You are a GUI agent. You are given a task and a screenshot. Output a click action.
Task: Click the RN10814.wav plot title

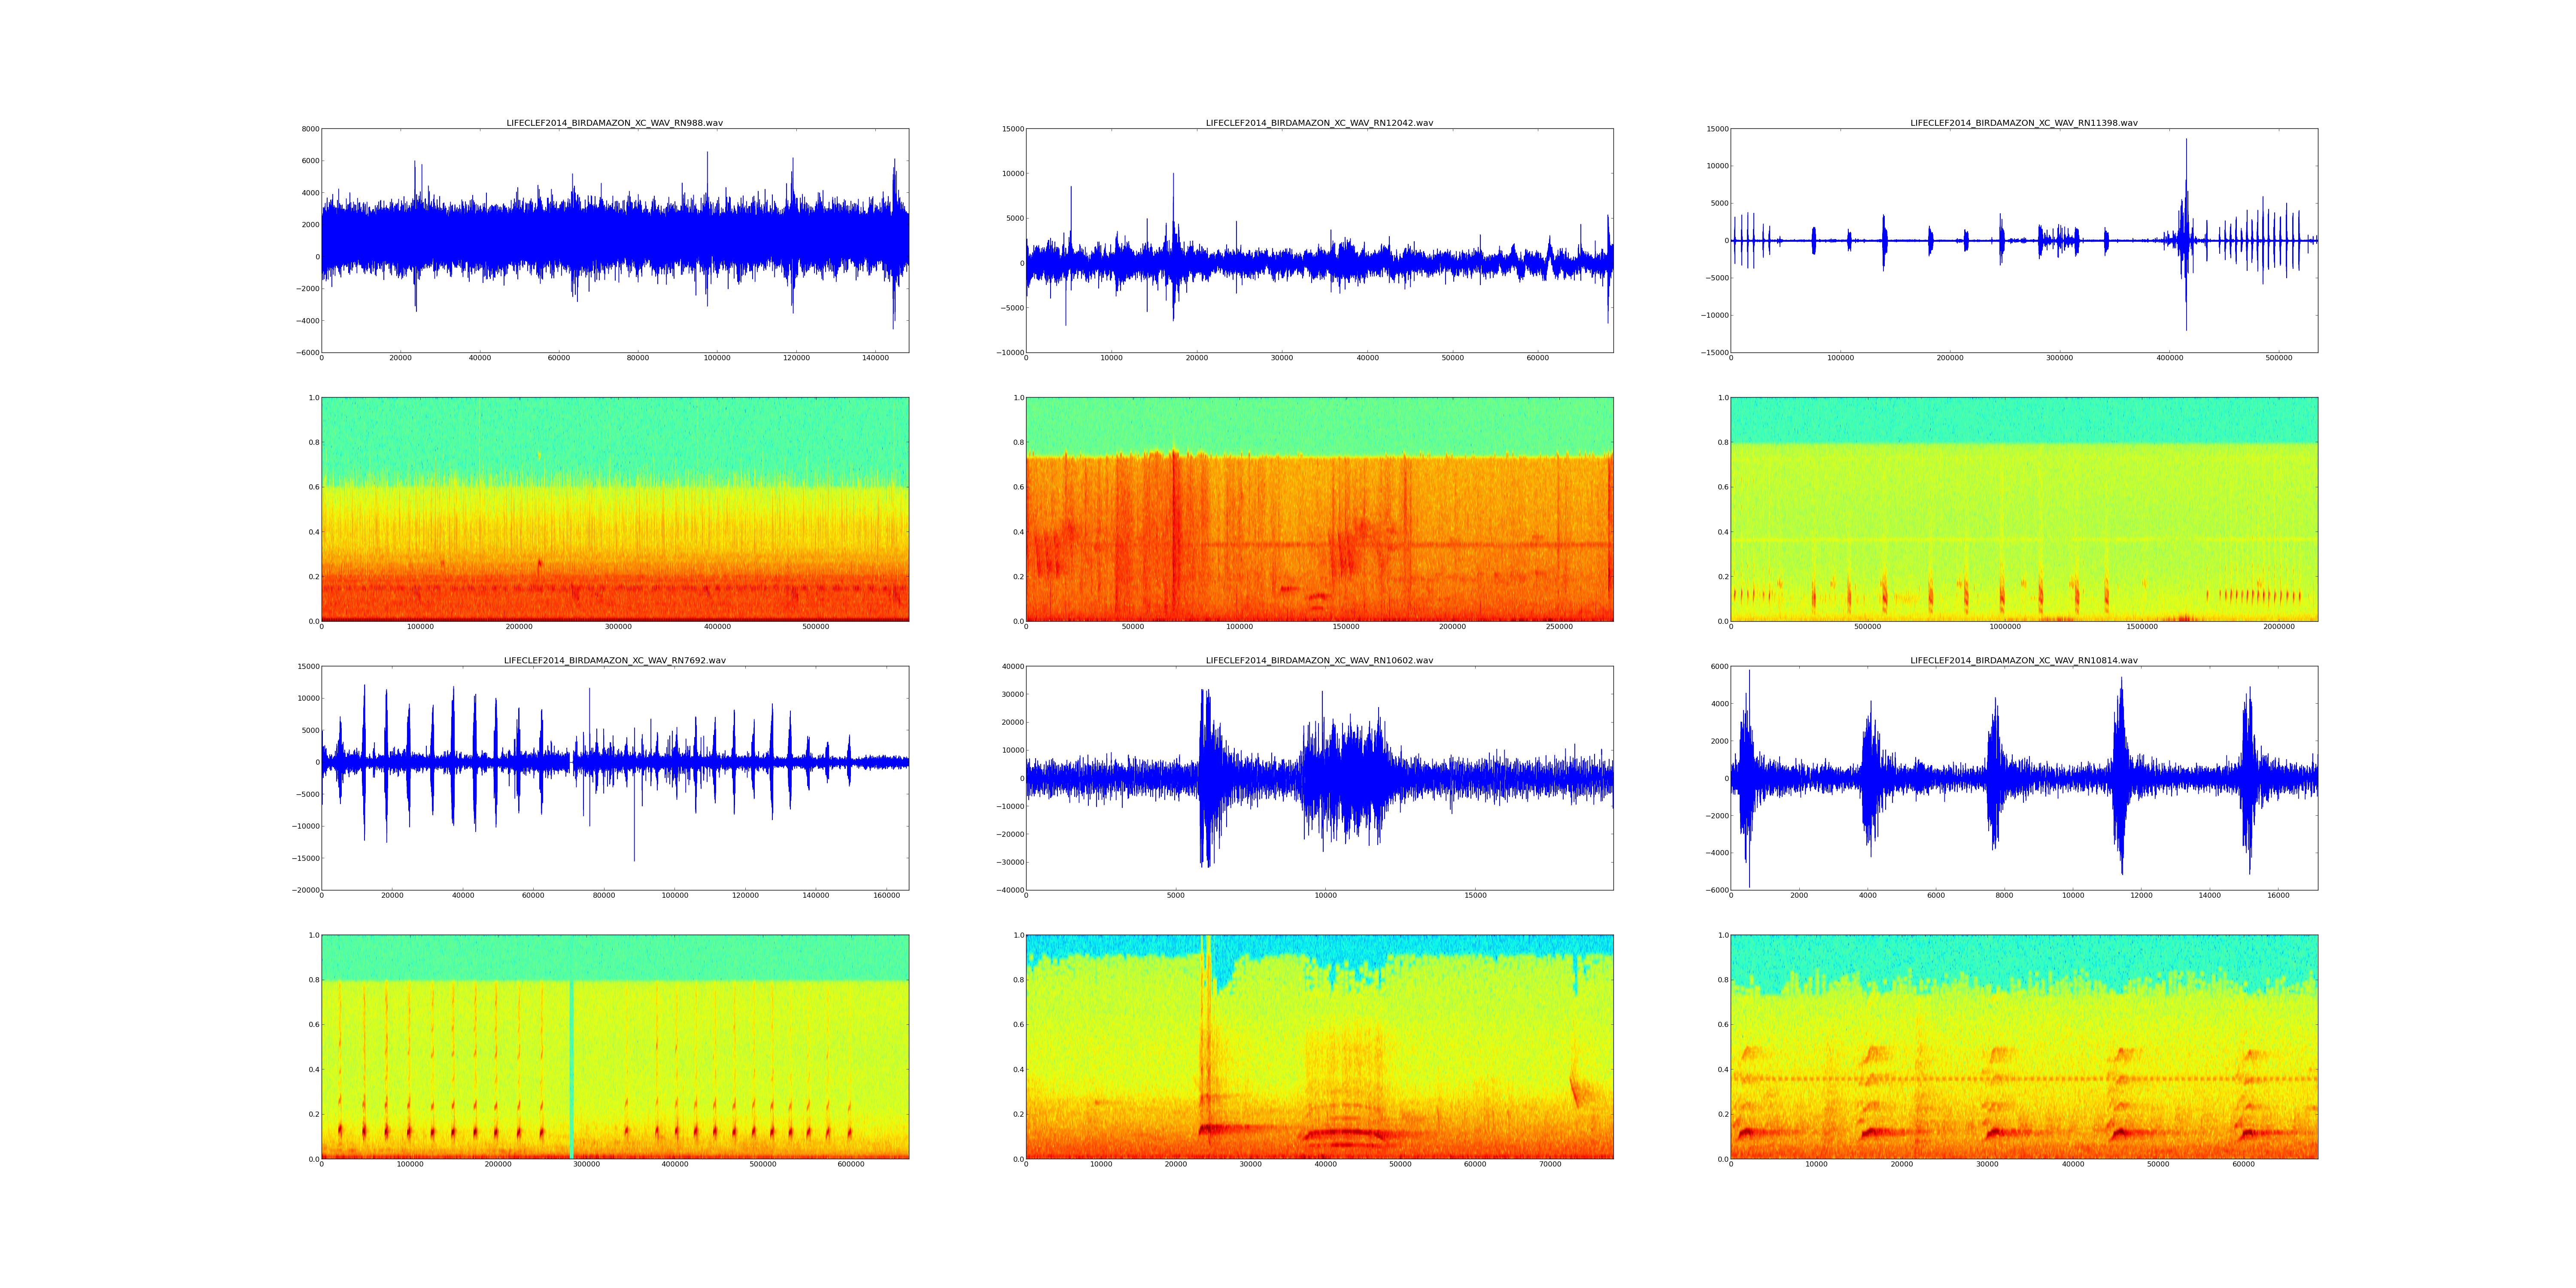coord(2023,660)
